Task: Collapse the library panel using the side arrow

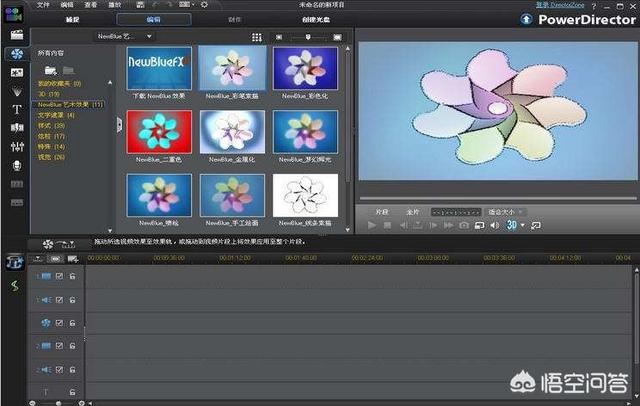Action: click(119, 124)
